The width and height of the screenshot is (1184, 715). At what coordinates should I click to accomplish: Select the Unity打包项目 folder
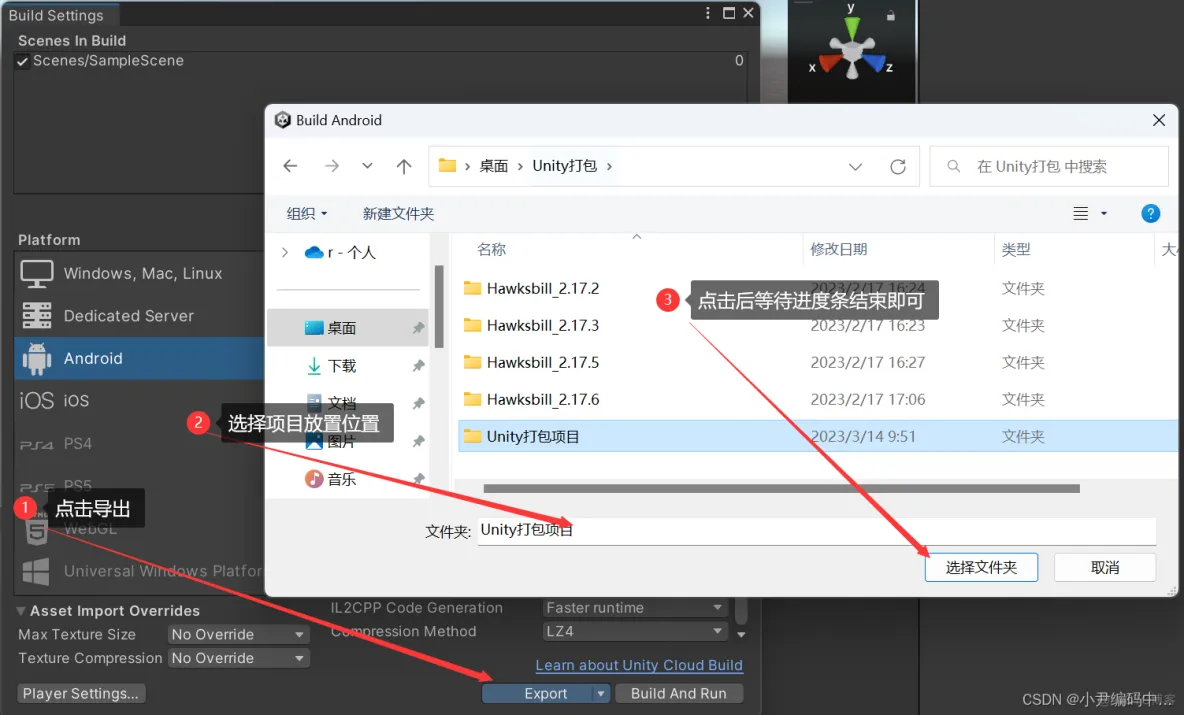coord(817,436)
